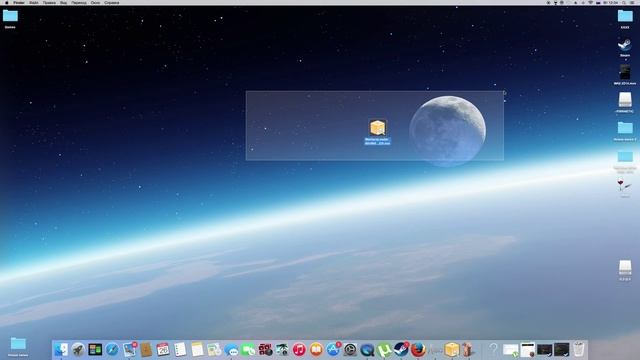Open Notes yellow pad in Dock
This screenshot has width=640, height=360.
coord(197,349)
